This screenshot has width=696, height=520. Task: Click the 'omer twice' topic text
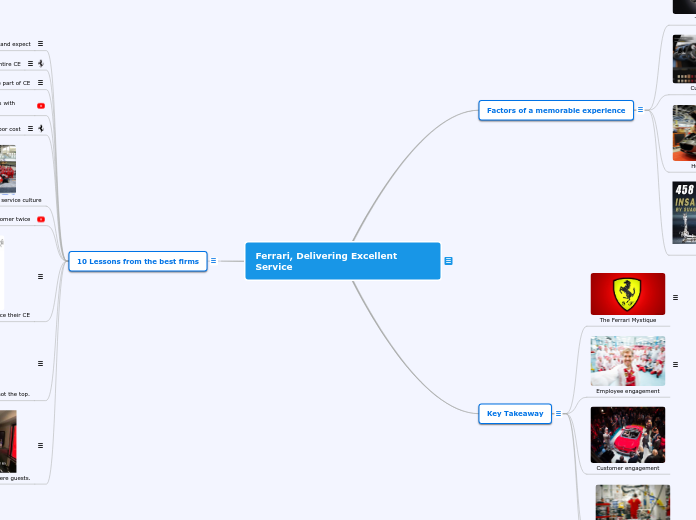pyautogui.click(x=15, y=219)
